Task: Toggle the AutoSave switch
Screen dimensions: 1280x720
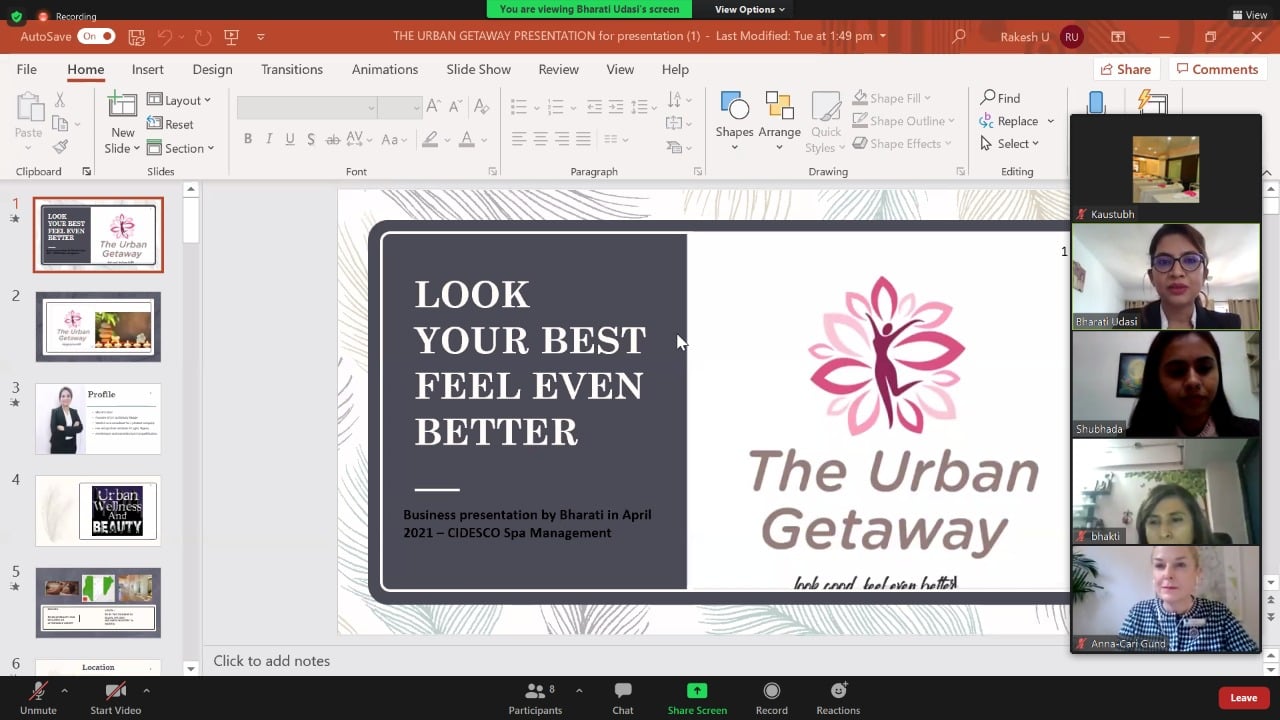Action: (x=96, y=37)
